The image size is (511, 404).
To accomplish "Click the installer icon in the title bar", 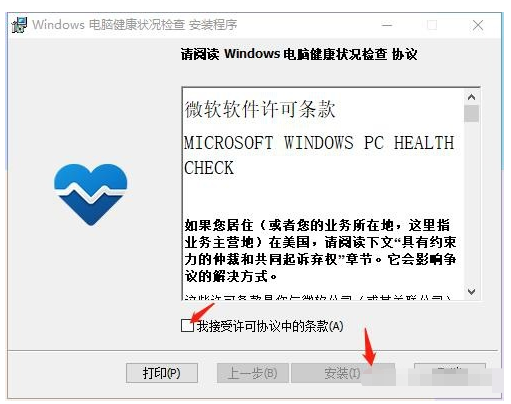I will [x=19, y=25].
